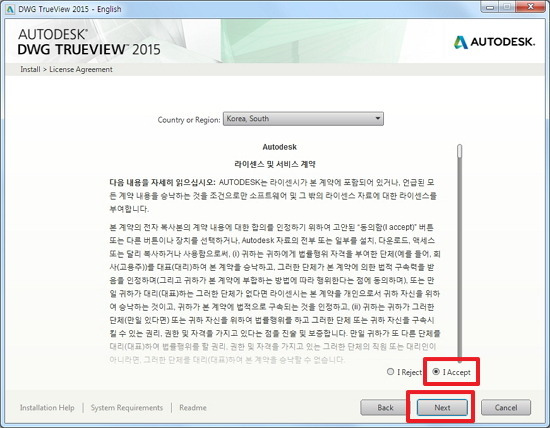The image size is (550, 428).
Task: Click the License Agreement breadcrumb text
Action: tap(81, 69)
